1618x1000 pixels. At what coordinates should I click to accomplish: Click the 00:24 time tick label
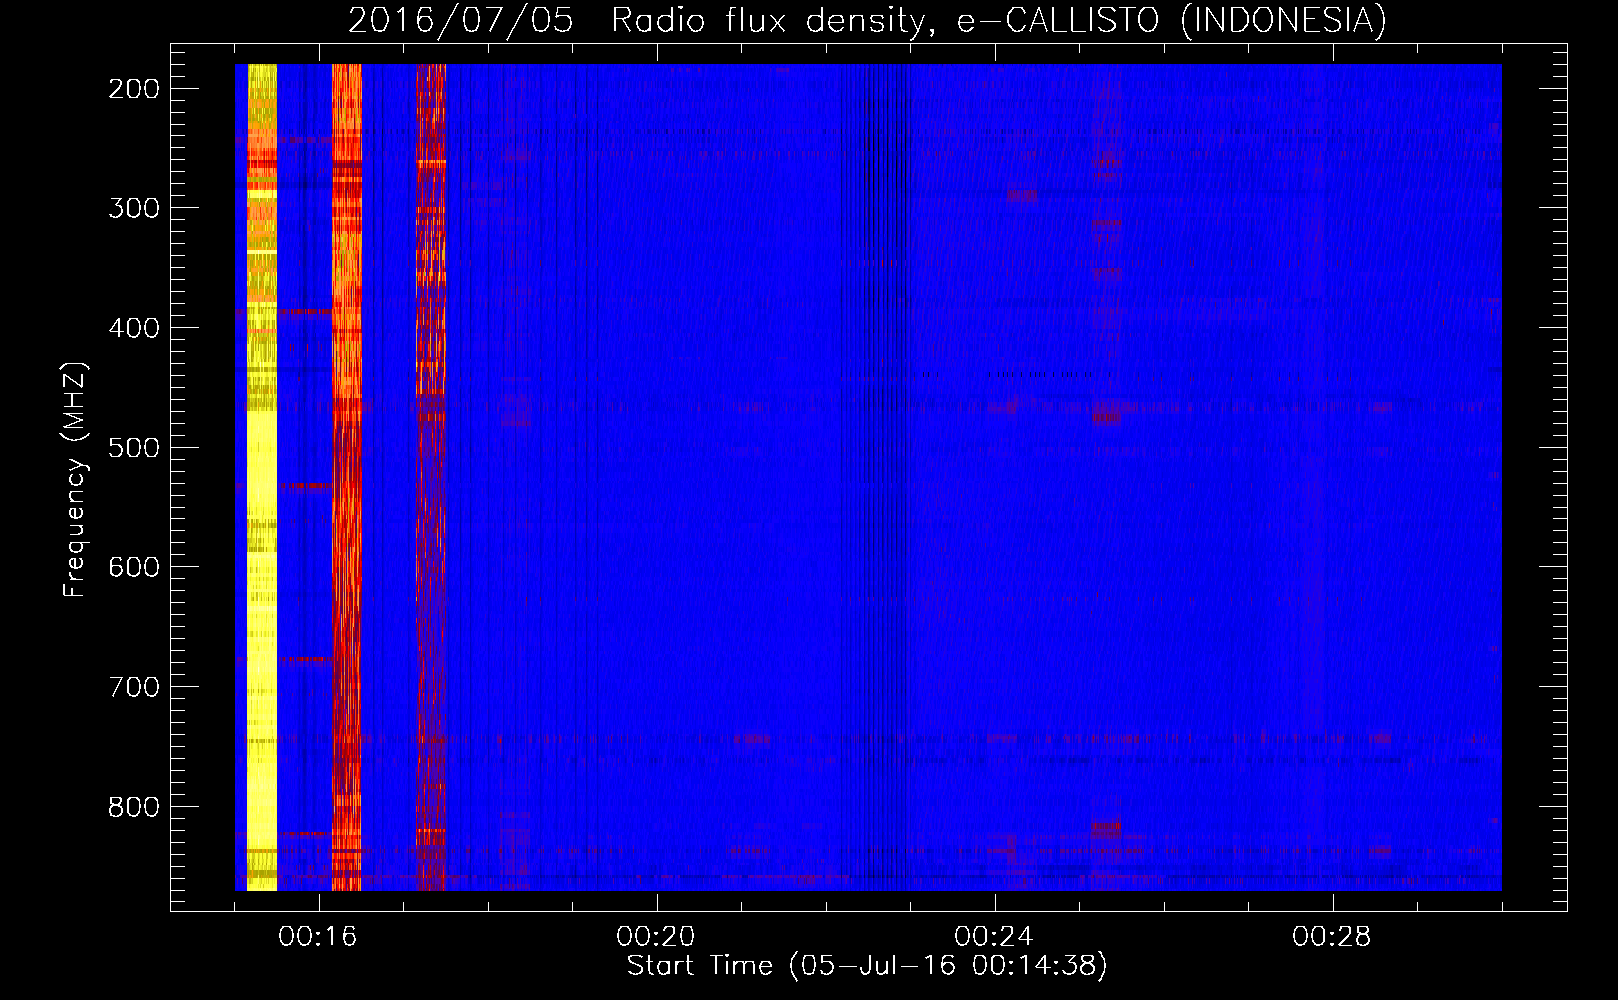pos(994,936)
